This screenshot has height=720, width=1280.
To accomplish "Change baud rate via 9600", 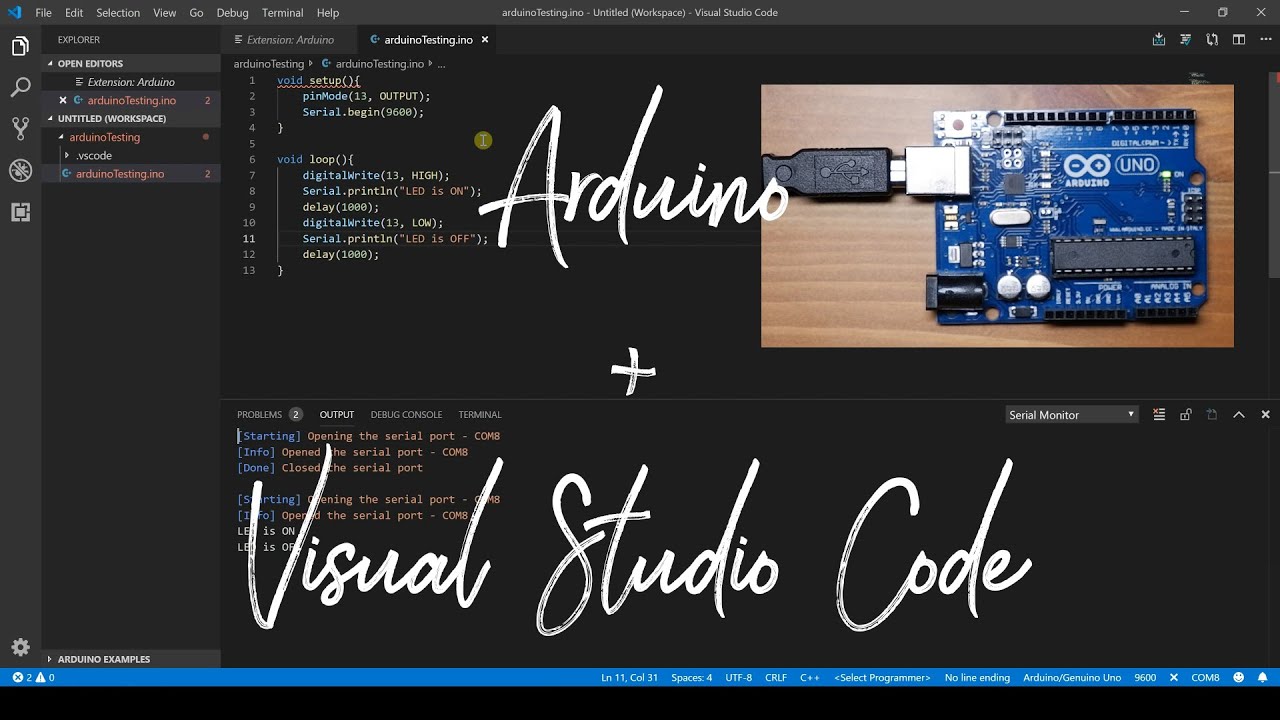I will tap(1145, 677).
